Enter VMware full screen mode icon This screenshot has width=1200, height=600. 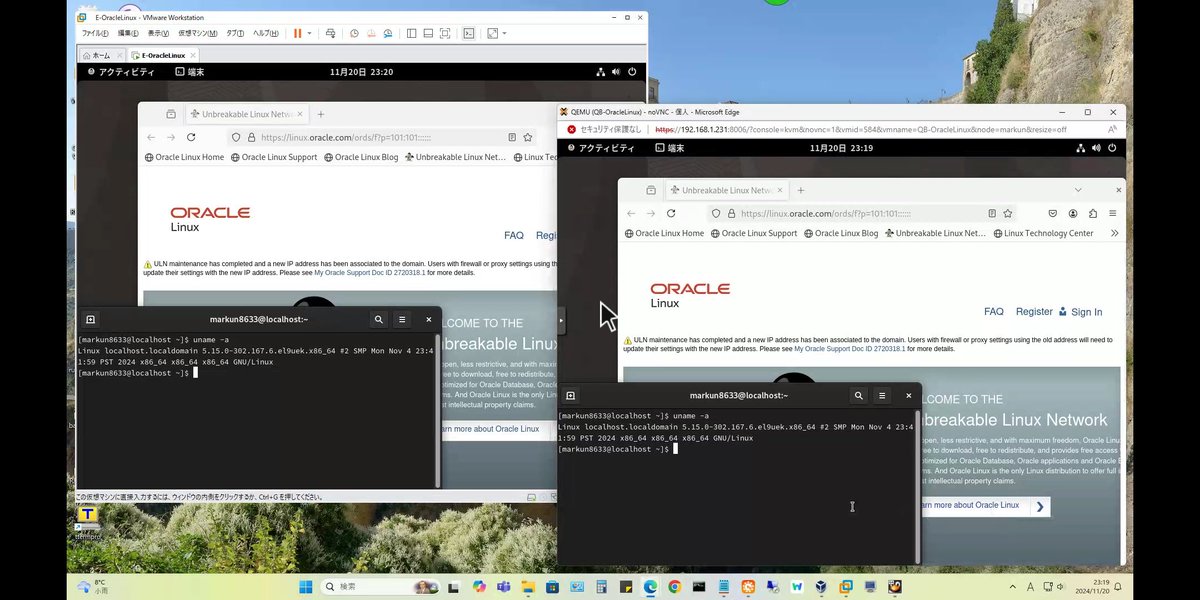443,33
